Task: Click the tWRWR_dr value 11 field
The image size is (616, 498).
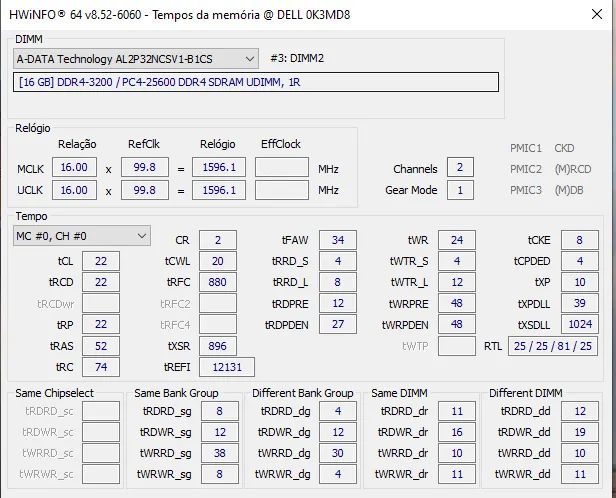Action: (x=457, y=474)
